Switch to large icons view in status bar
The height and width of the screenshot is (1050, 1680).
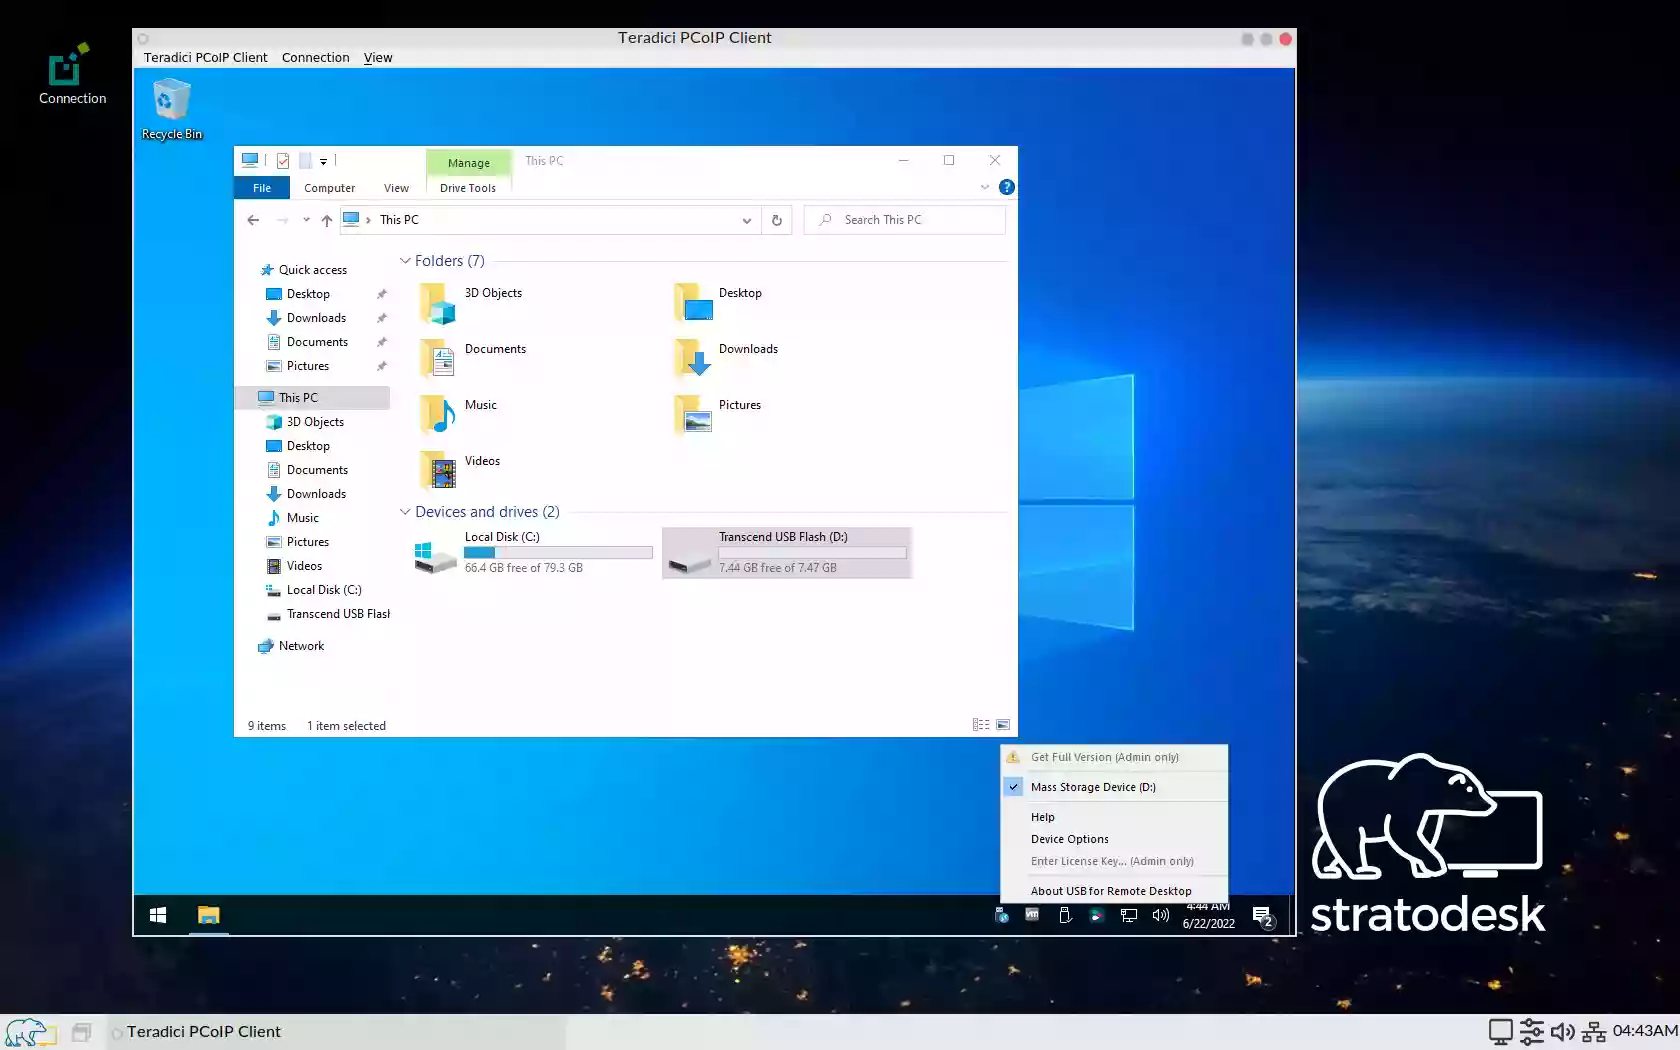coord(1003,725)
